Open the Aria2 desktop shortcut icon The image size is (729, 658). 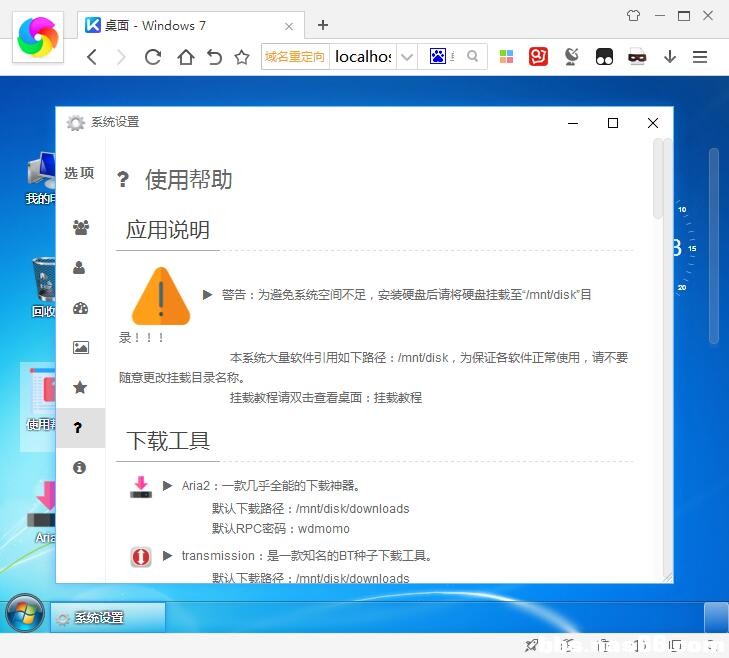43,512
